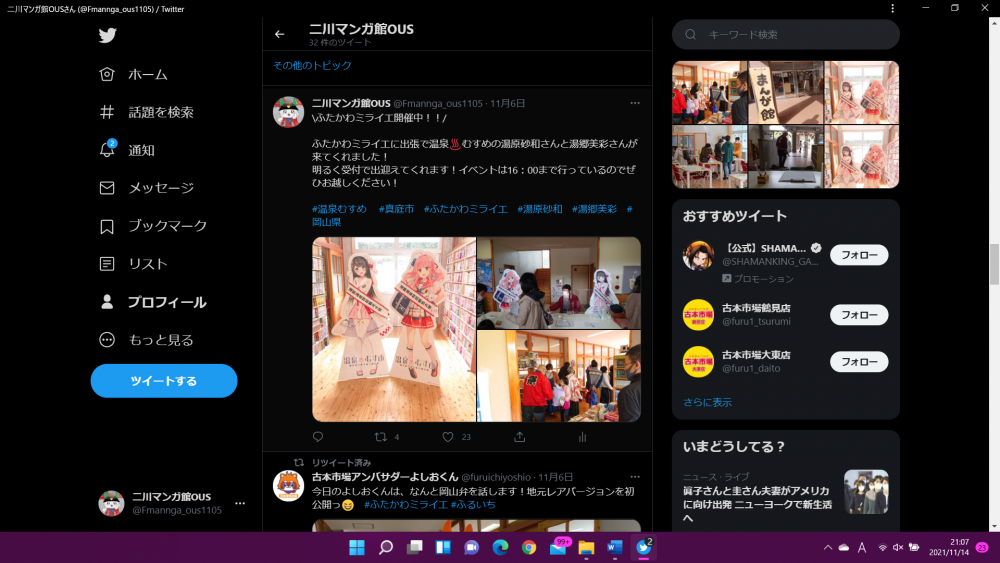Open Teams chat taskbar icon
Viewport: 1000px width, 563px height.
(x=471, y=547)
